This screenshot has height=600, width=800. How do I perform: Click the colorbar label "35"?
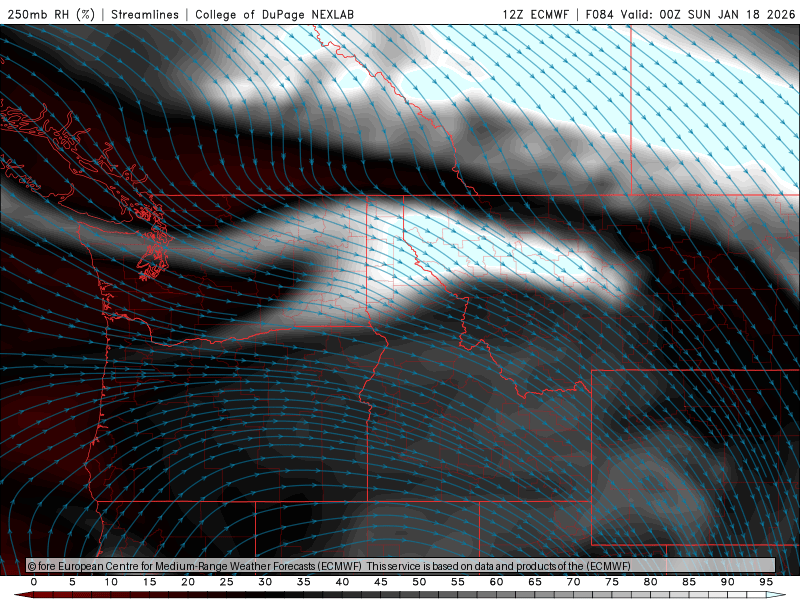[304, 582]
